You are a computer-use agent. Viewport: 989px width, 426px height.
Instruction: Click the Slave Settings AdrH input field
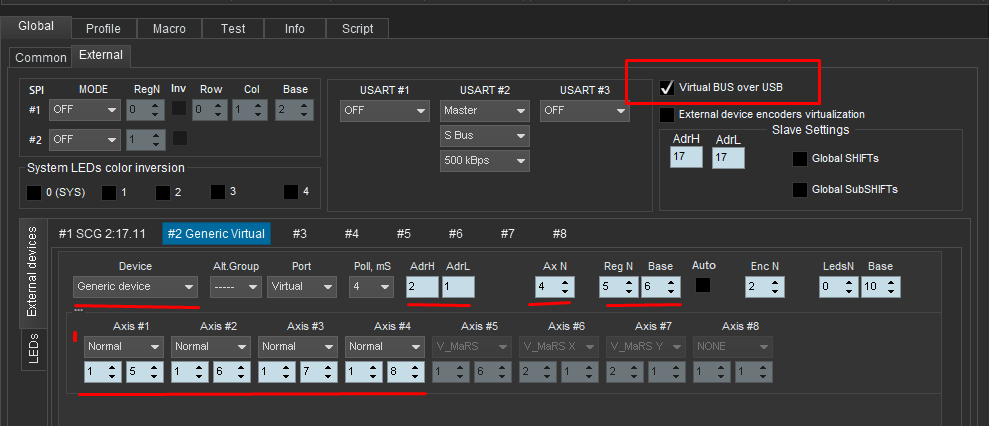(686, 157)
